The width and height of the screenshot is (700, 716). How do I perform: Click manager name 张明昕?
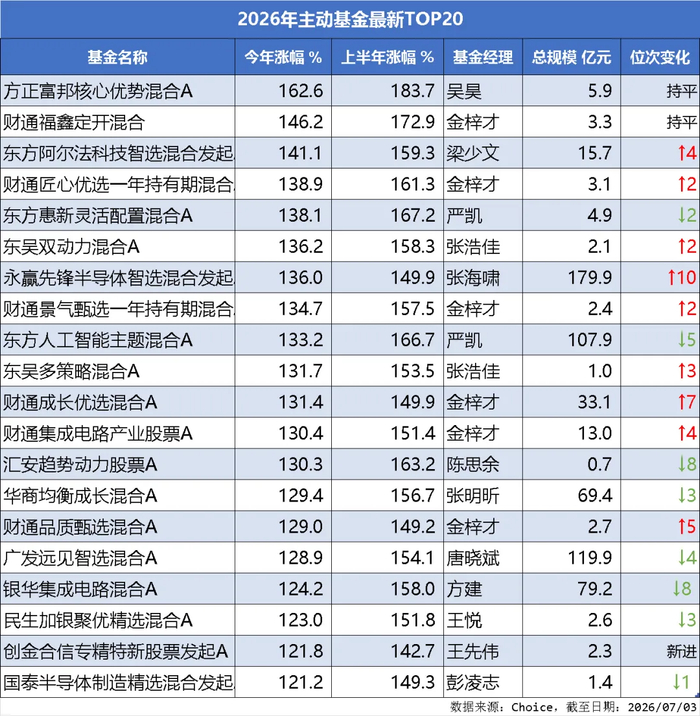coord(473,496)
